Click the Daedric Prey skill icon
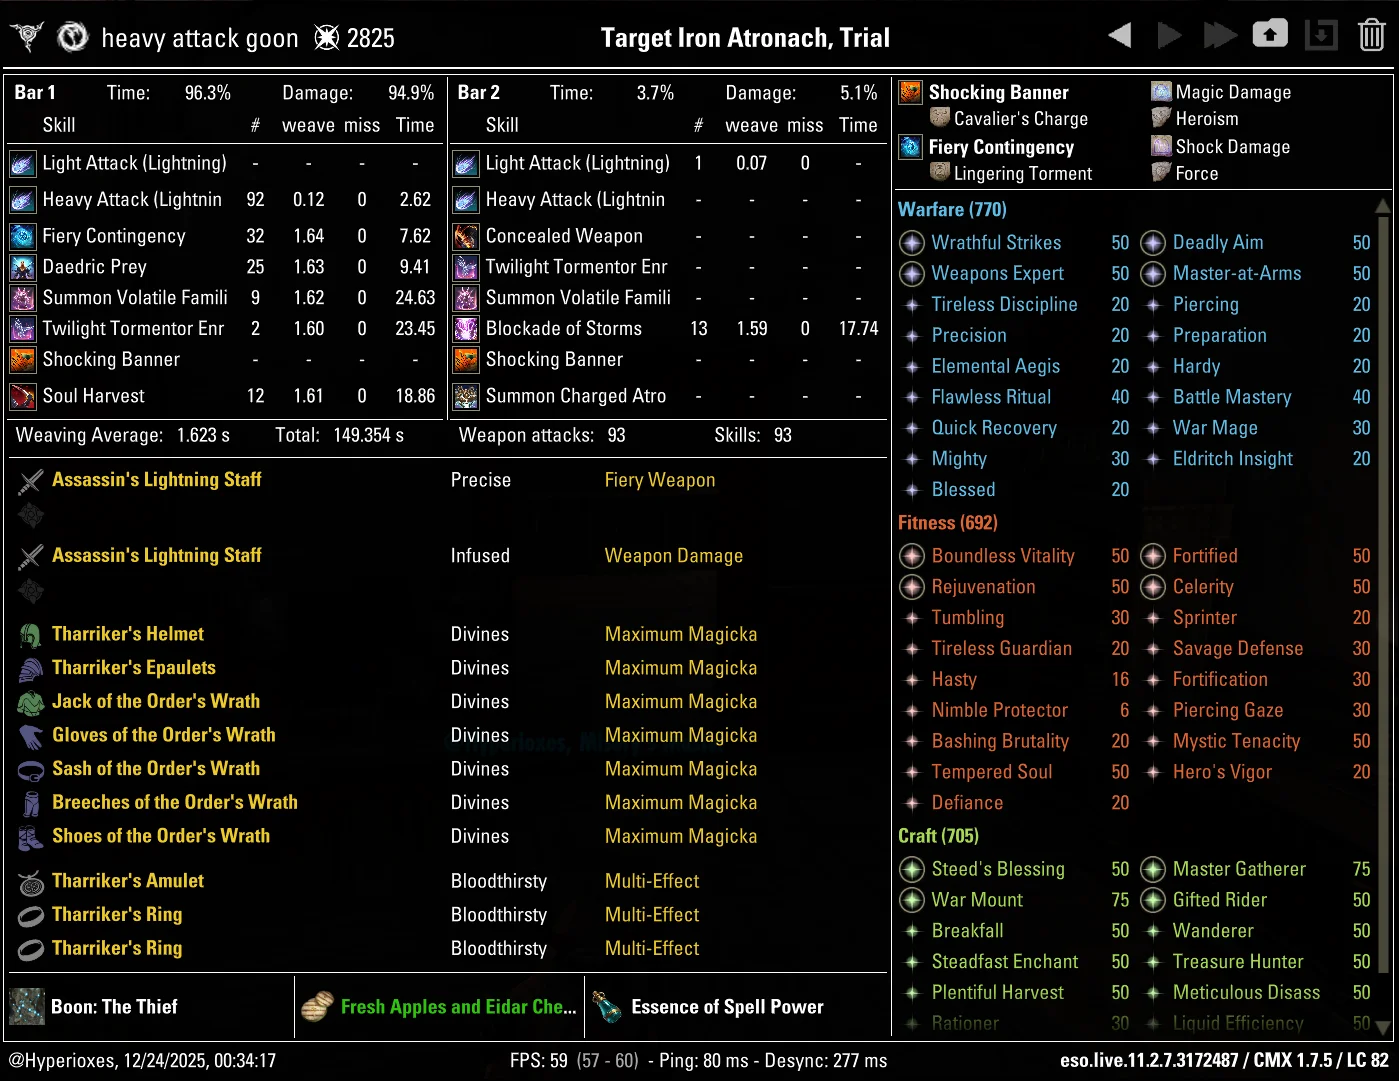 (22, 267)
